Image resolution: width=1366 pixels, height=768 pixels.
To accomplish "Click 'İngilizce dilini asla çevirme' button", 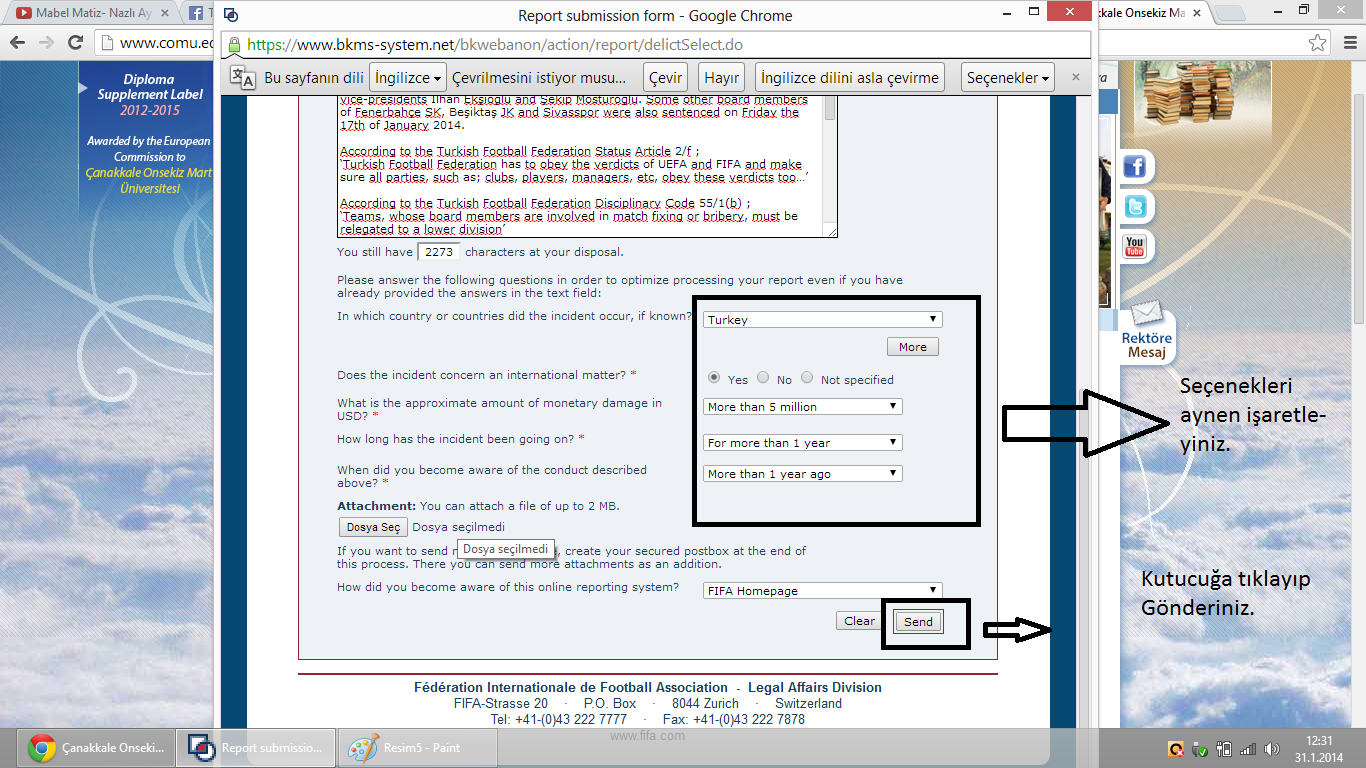I will click(x=850, y=78).
